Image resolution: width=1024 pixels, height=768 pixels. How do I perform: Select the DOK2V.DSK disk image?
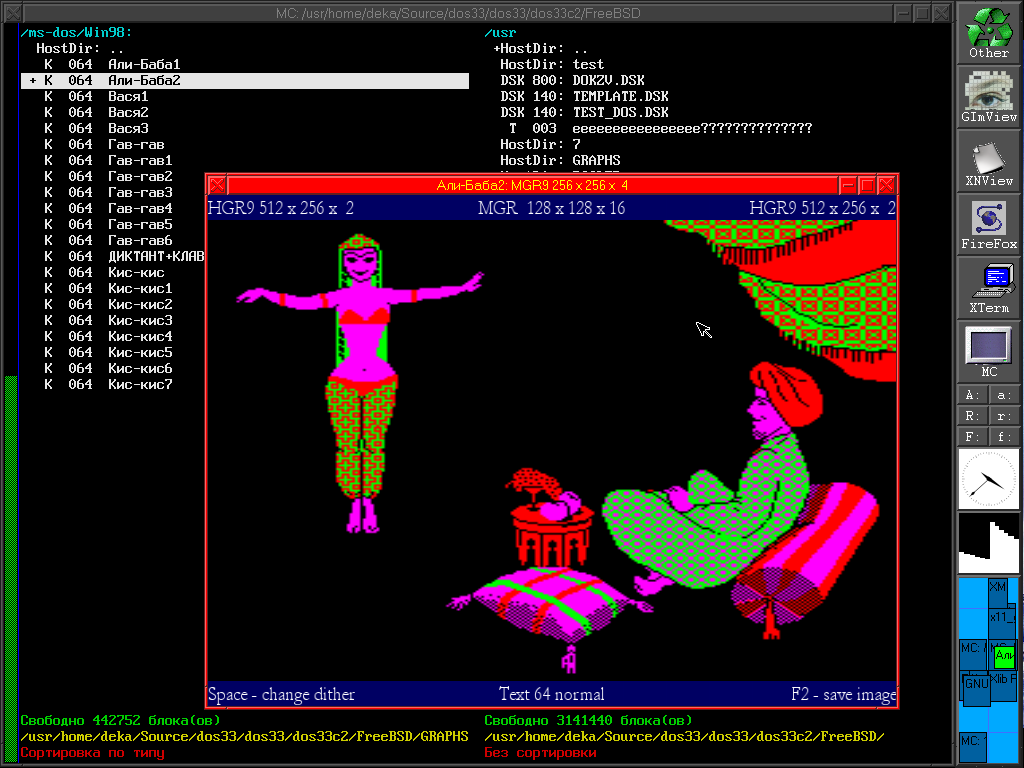click(x=709, y=80)
